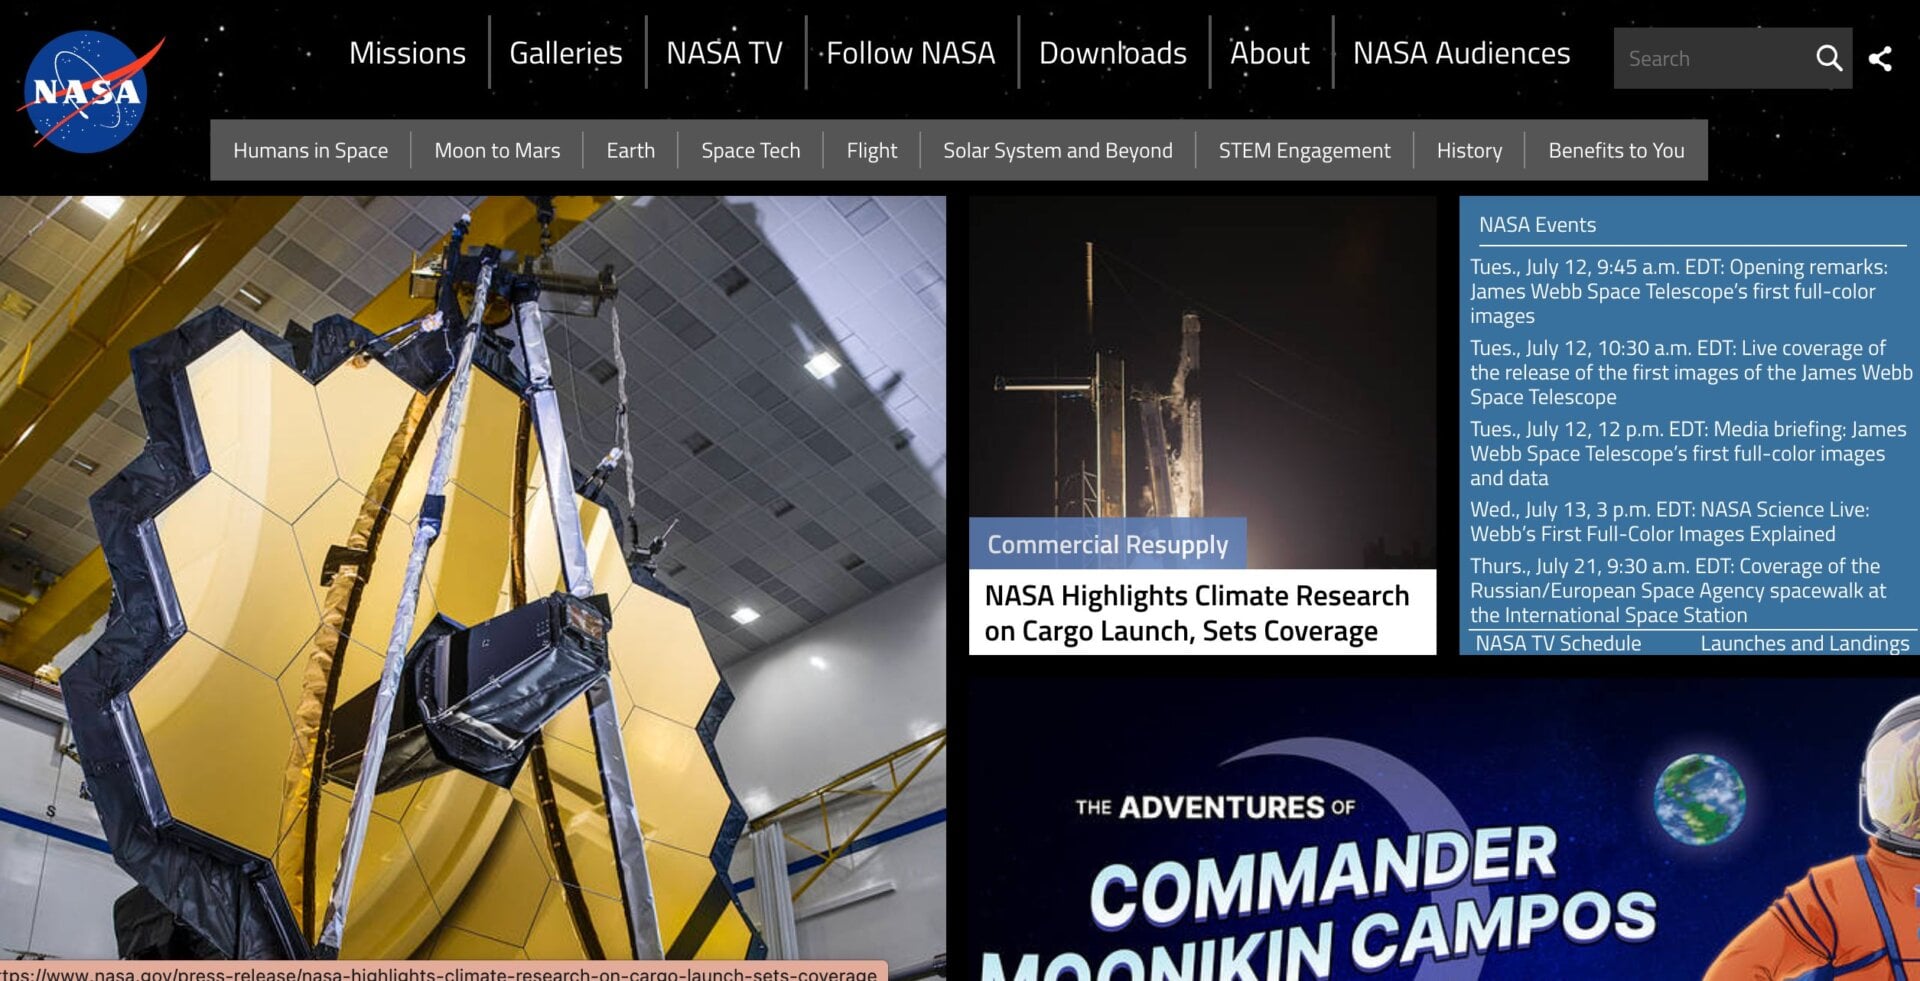Select the Earth topic

tap(631, 150)
